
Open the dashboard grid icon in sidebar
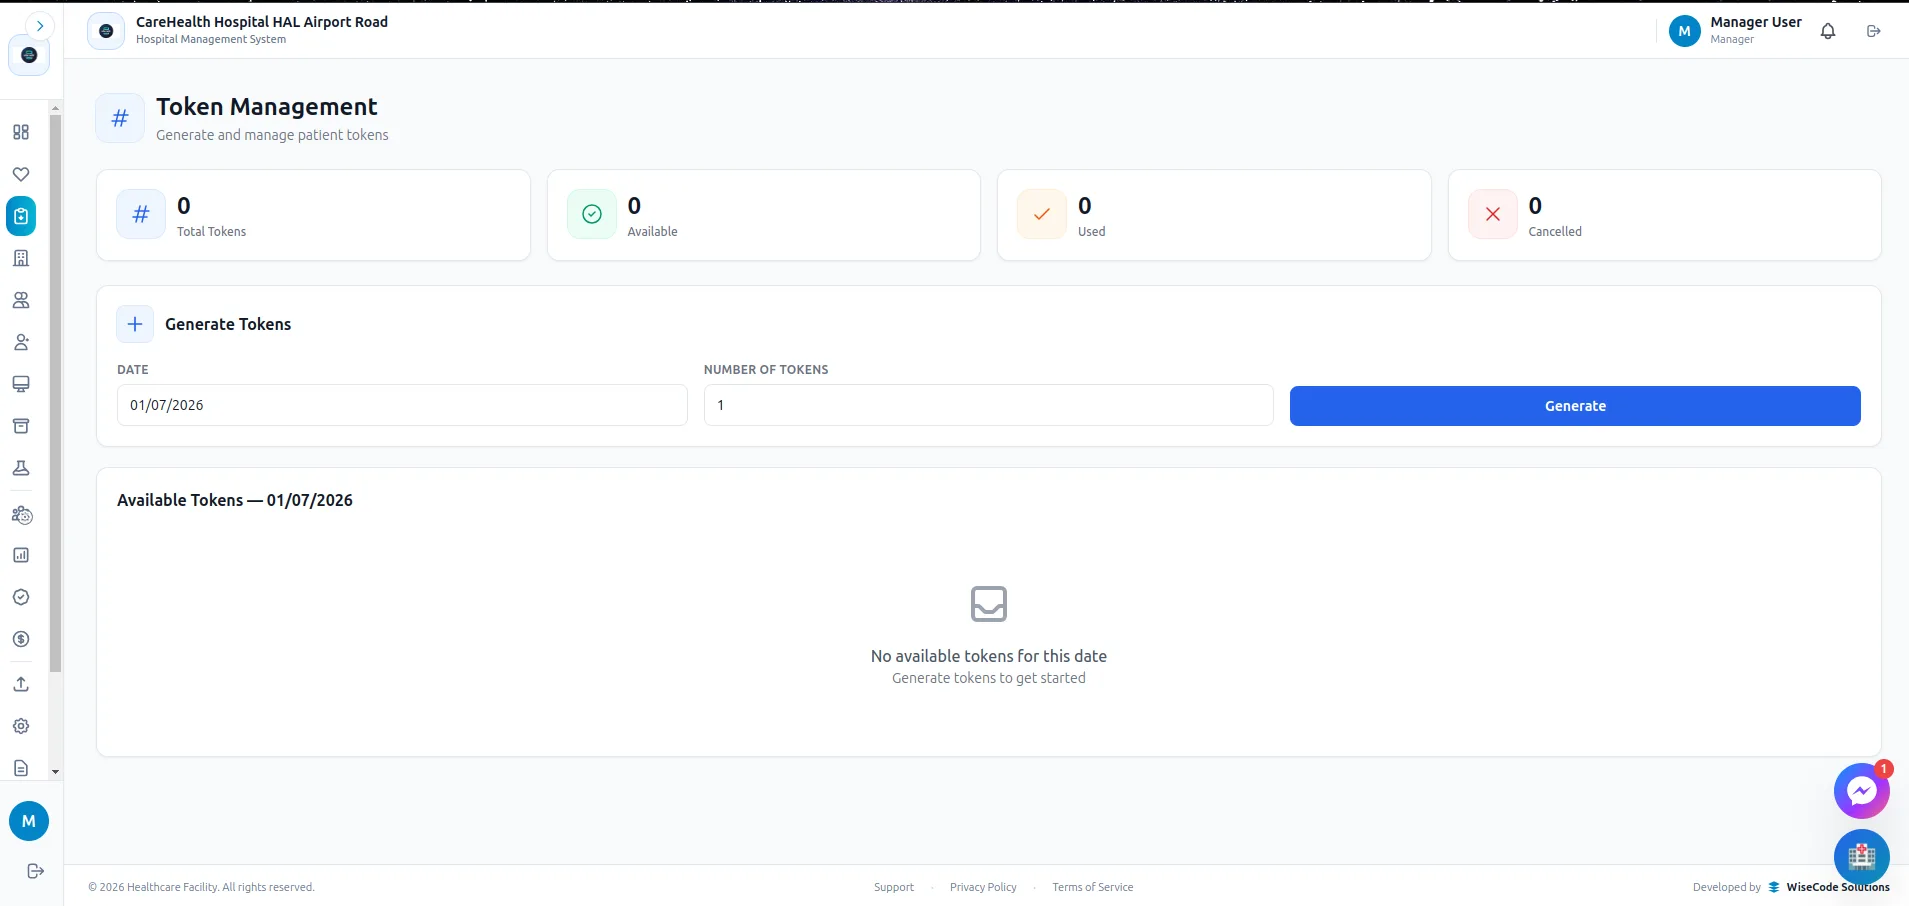[21, 132]
